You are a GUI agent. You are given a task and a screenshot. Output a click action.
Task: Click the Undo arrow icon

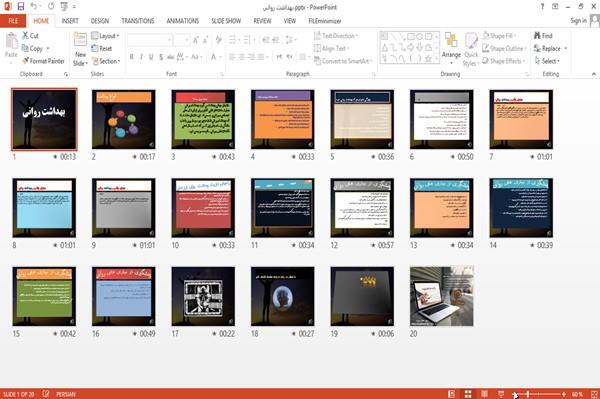[34, 6]
